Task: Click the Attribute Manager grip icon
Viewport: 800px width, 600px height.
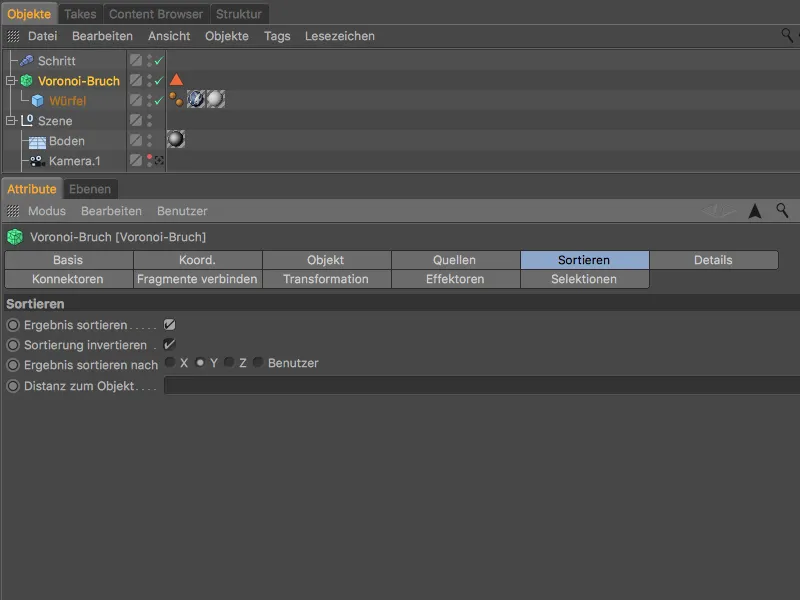Action: coord(13,211)
